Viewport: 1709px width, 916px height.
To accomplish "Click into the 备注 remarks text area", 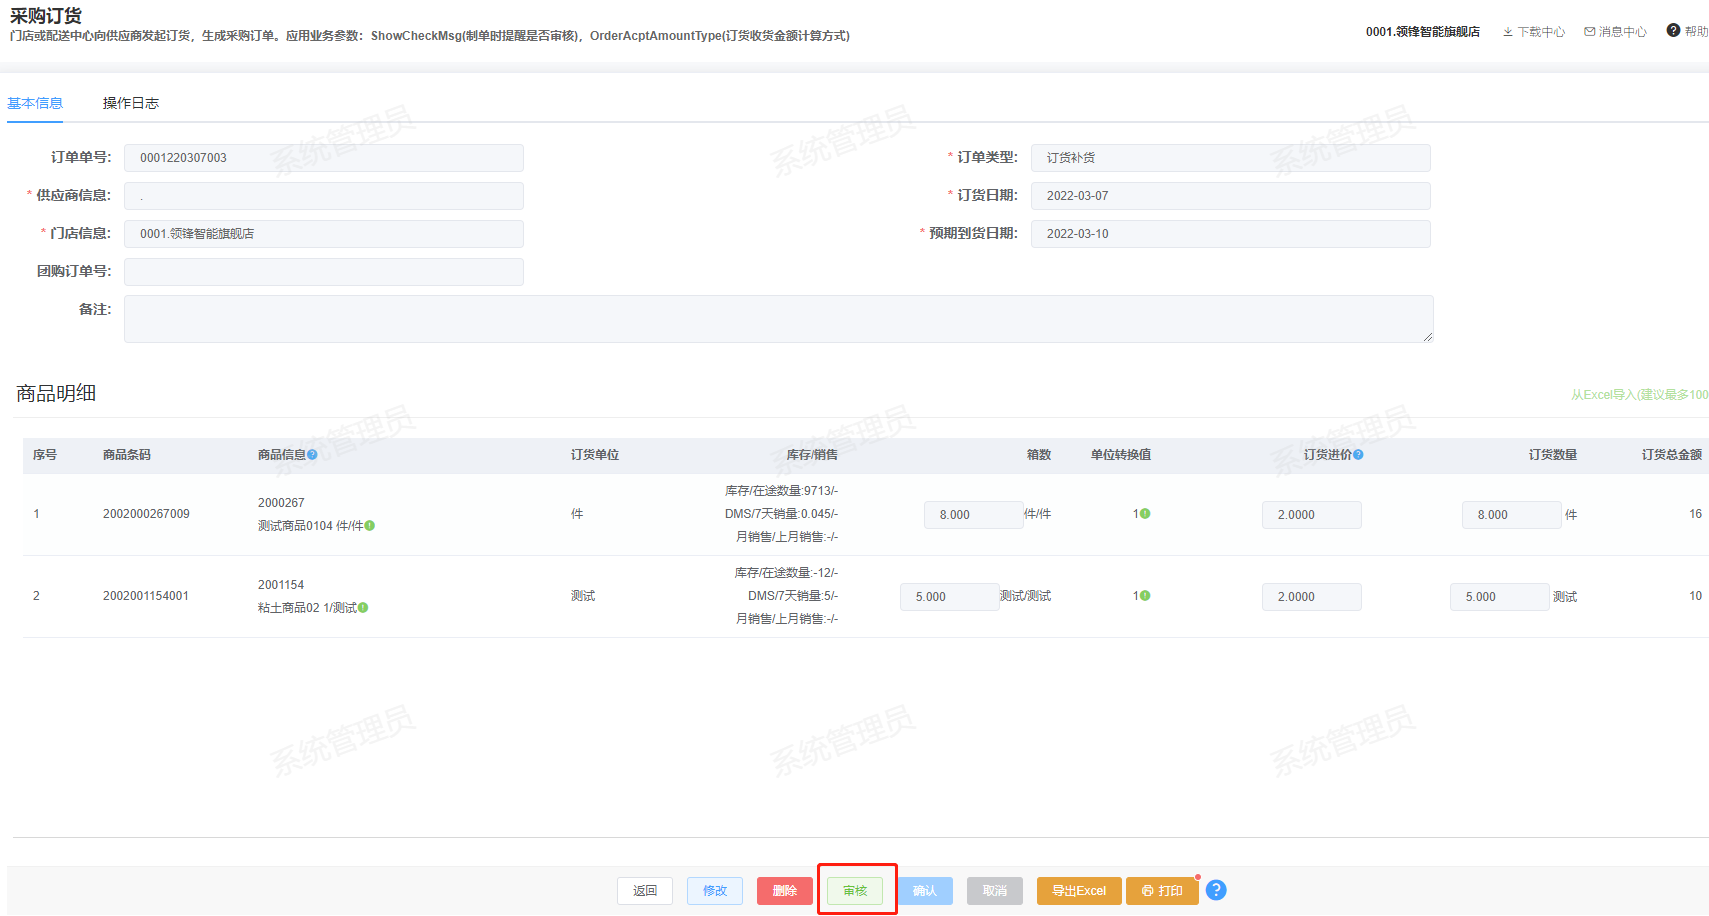I will [778, 319].
